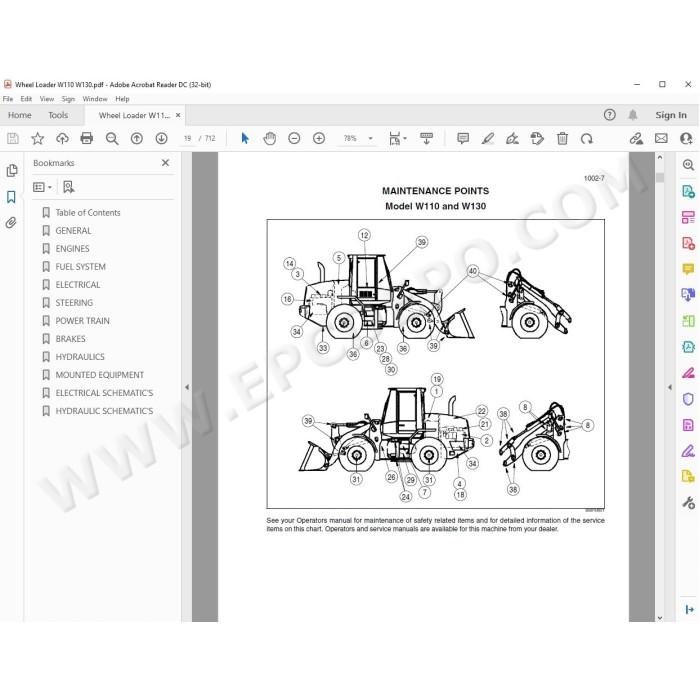Click the Save file icon
The height and width of the screenshot is (700, 700).
[13, 138]
